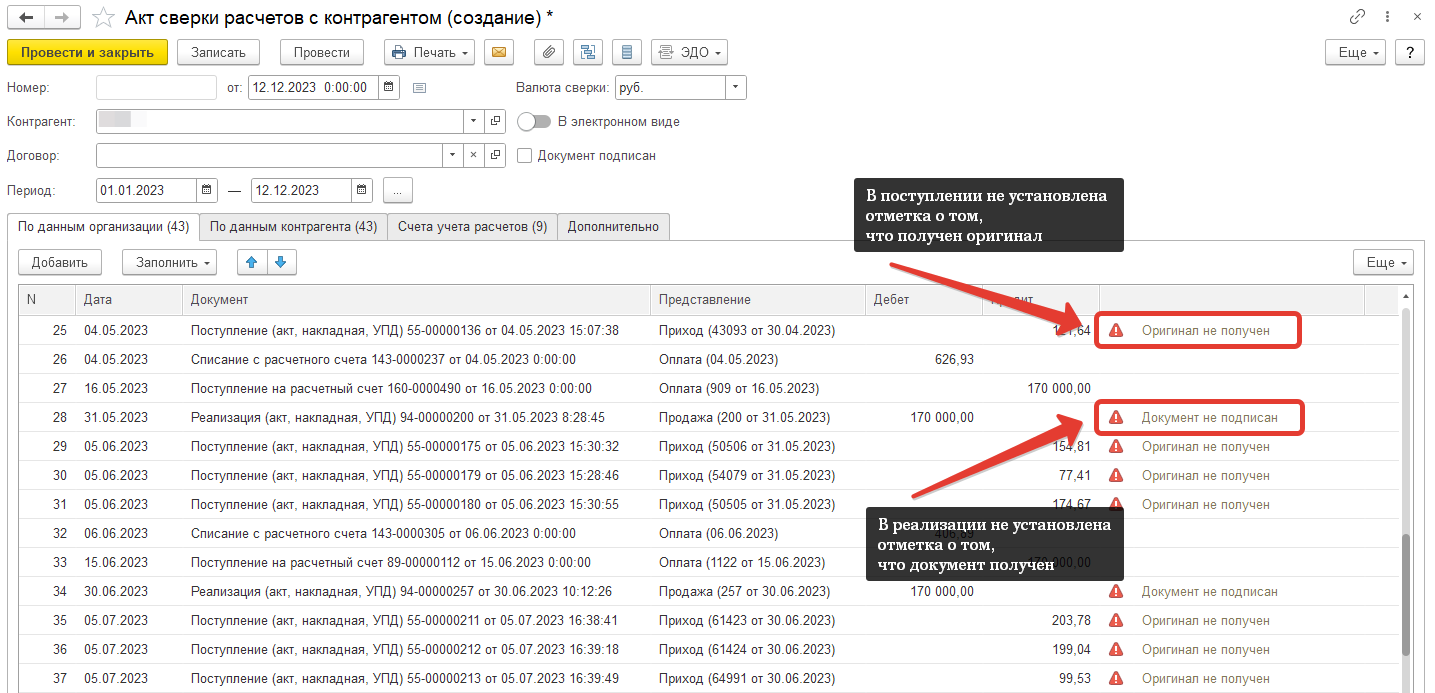Click the report list icon next to structure icon
Viewport: 1435px width, 693px height.
(627, 52)
